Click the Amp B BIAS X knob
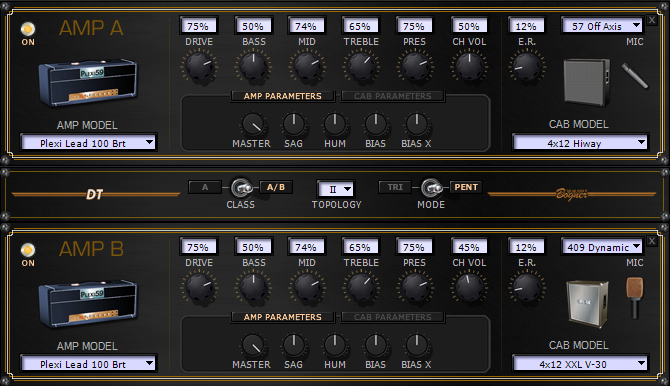670x386 pixels. [x=417, y=345]
